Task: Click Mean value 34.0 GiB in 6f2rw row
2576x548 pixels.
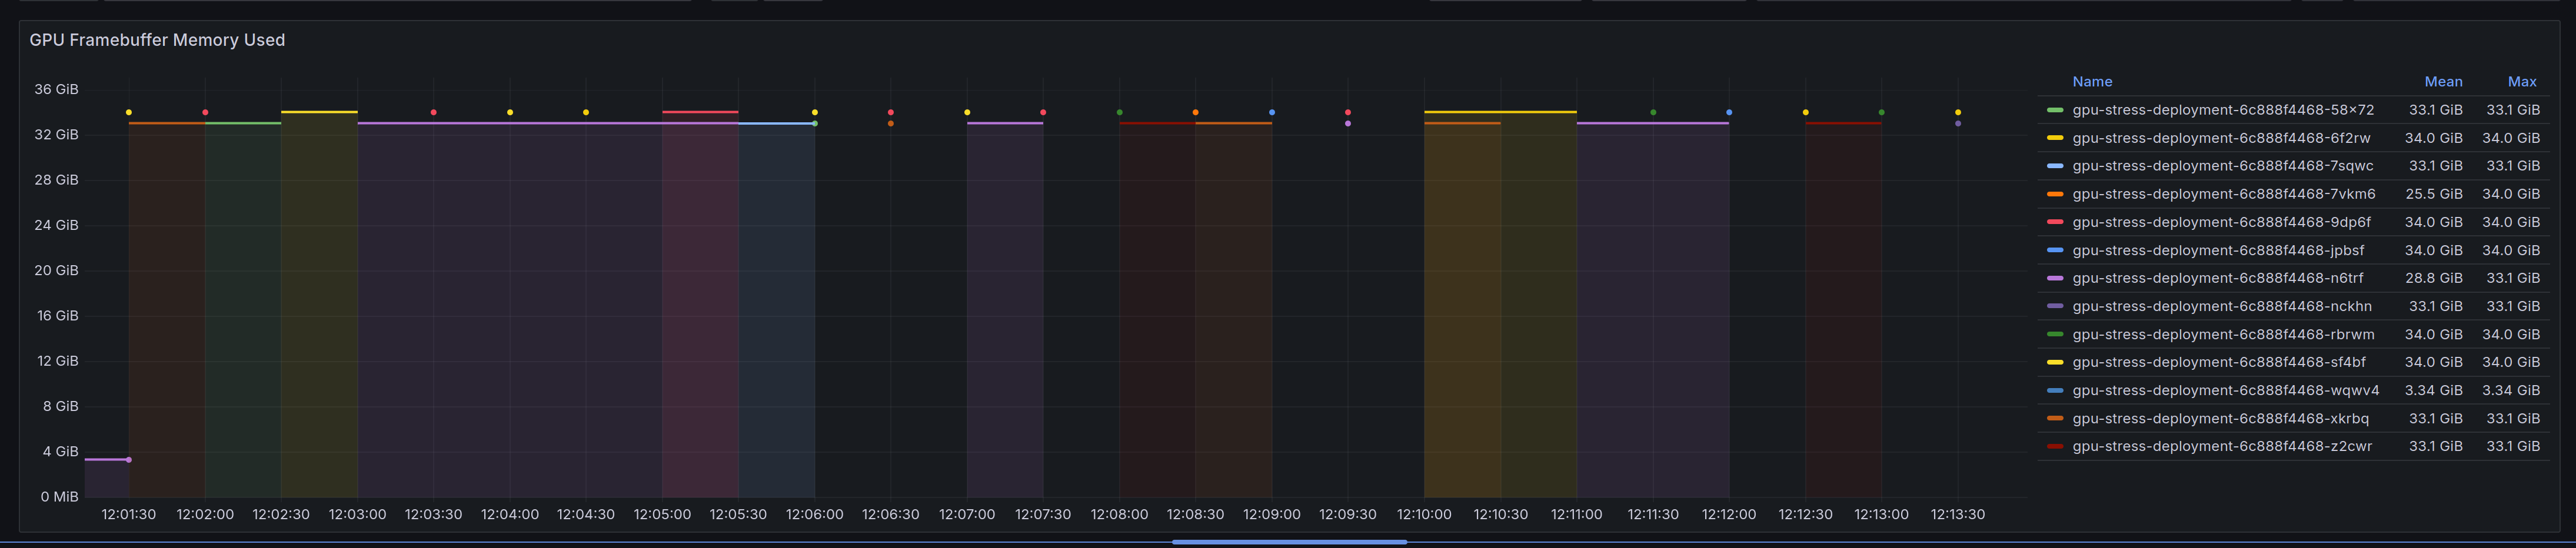Action: (x=2433, y=138)
